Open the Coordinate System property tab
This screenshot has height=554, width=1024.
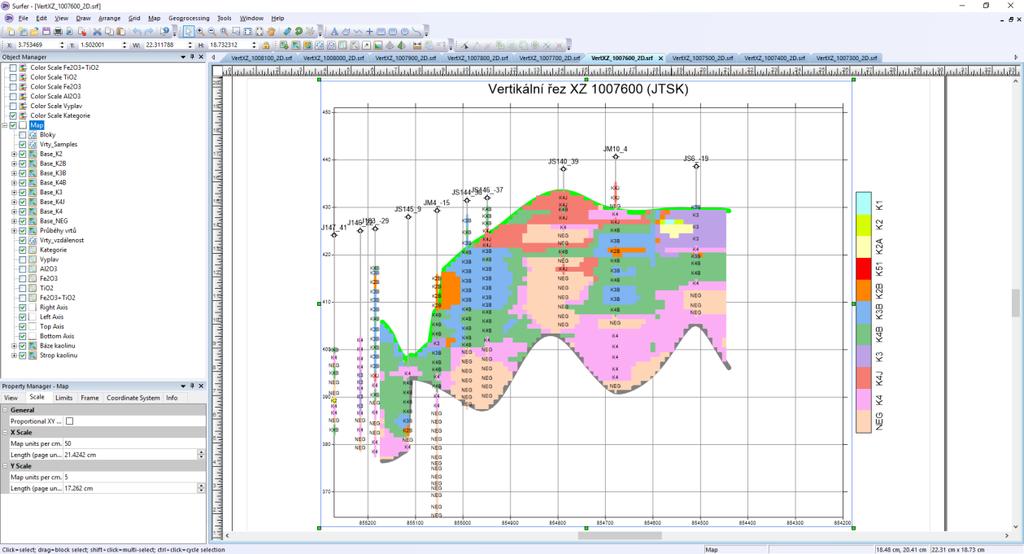[x=133, y=398]
